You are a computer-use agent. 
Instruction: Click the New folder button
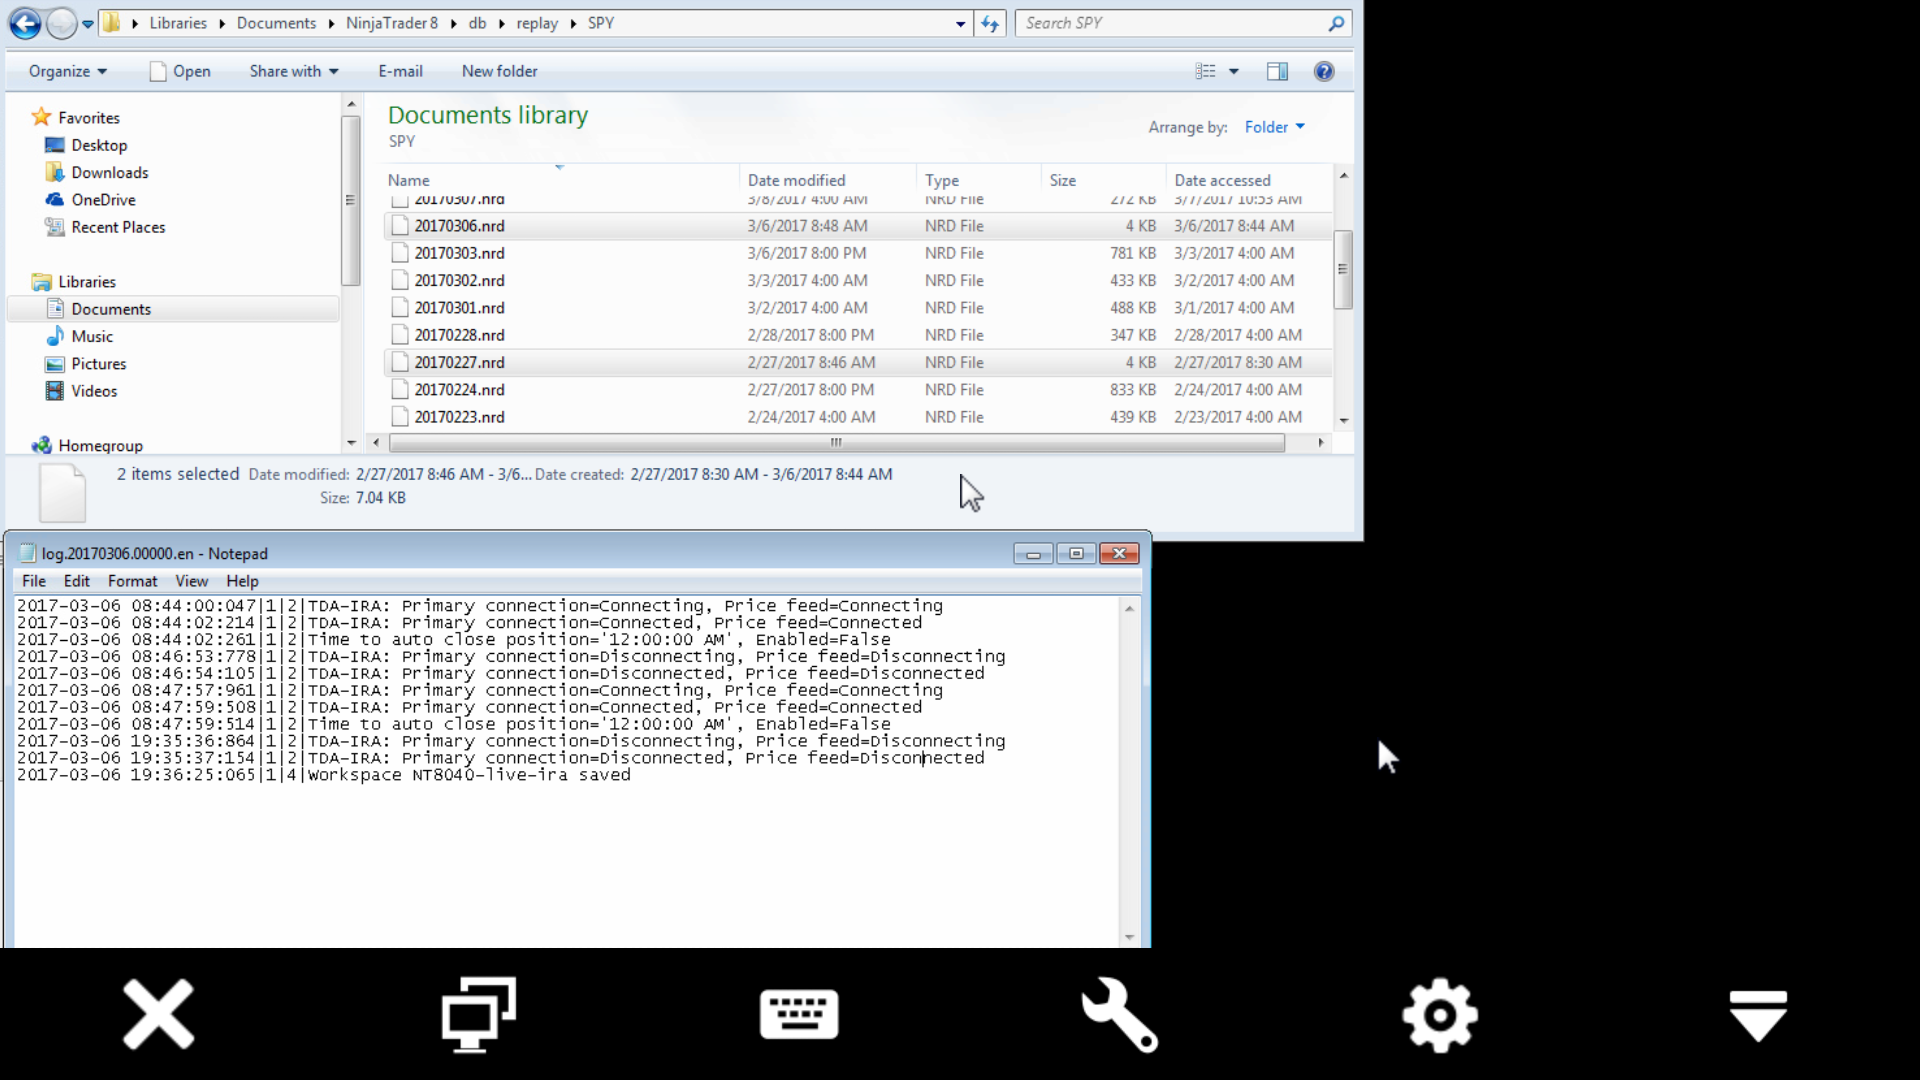coord(499,71)
